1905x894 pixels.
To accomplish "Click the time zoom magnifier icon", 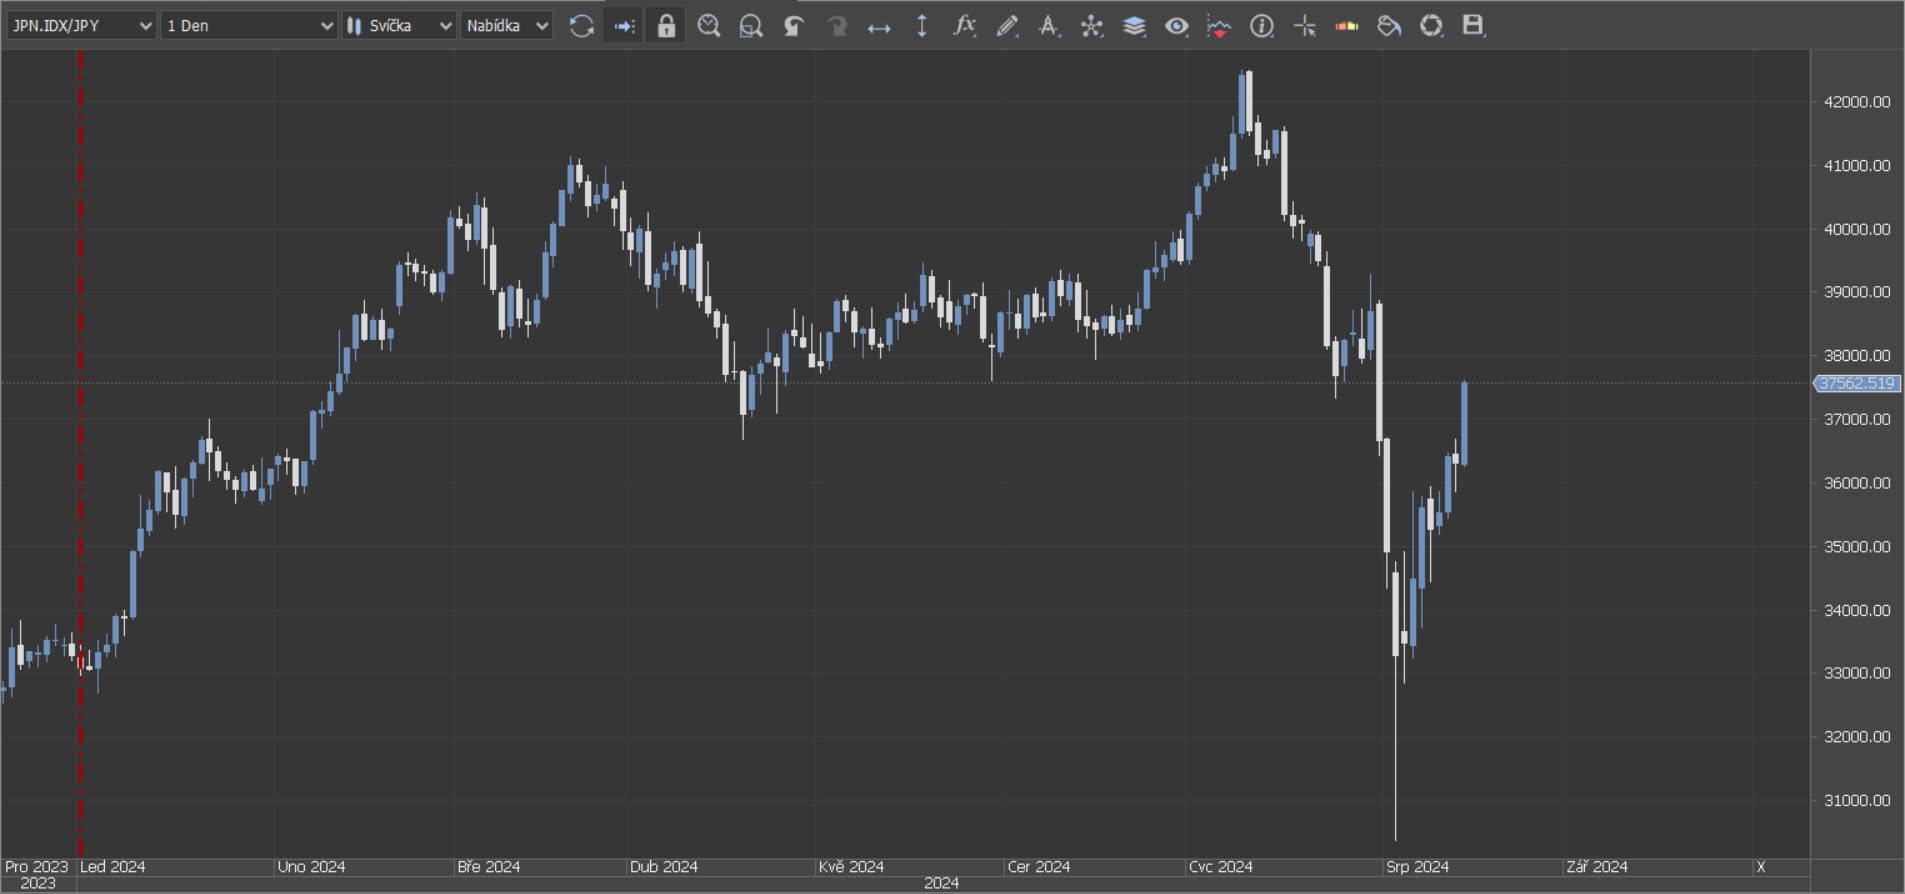I will click(x=709, y=26).
